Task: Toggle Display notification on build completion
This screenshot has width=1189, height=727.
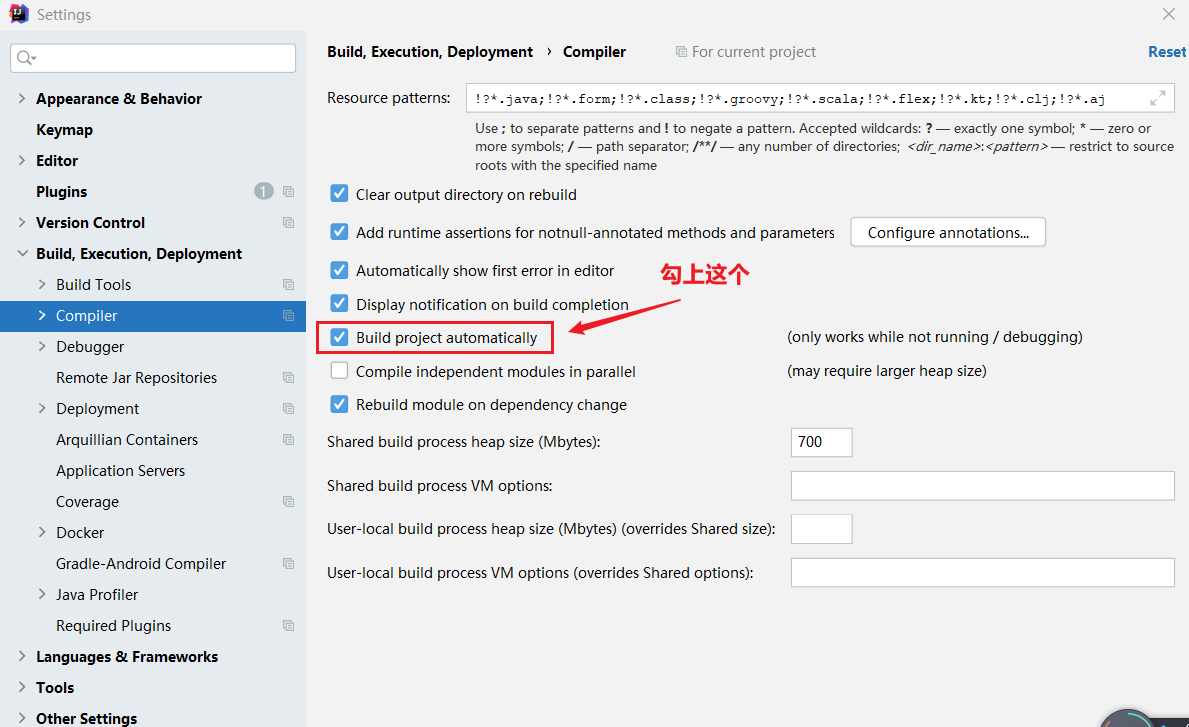Action: coord(339,304)
